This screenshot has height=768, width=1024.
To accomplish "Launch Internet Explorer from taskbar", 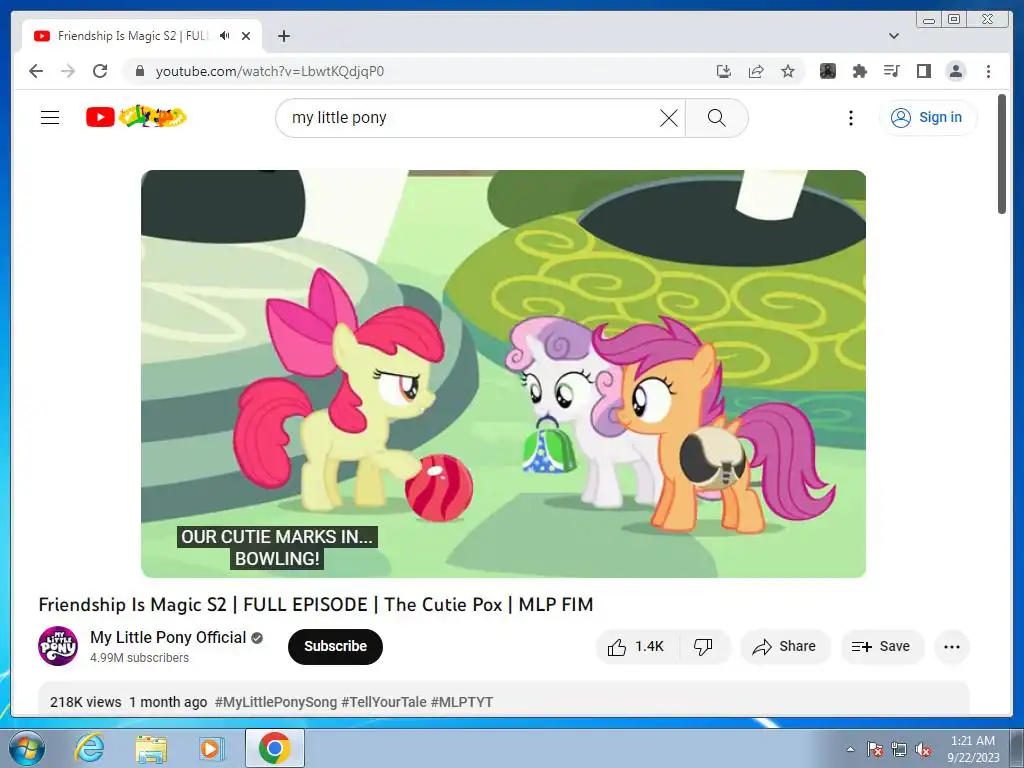I will point(89,748).
